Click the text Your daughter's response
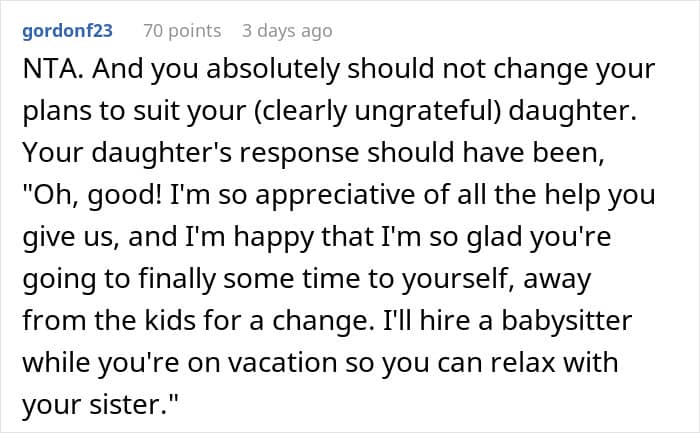This screenshot has width=700, height=433. tap(191, 153)
